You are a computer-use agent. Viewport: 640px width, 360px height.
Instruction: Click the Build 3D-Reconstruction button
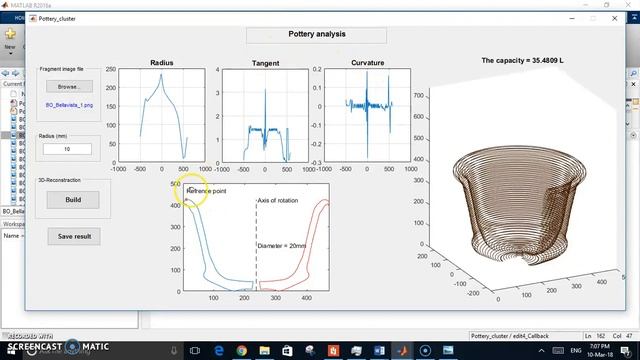(73, 200)
